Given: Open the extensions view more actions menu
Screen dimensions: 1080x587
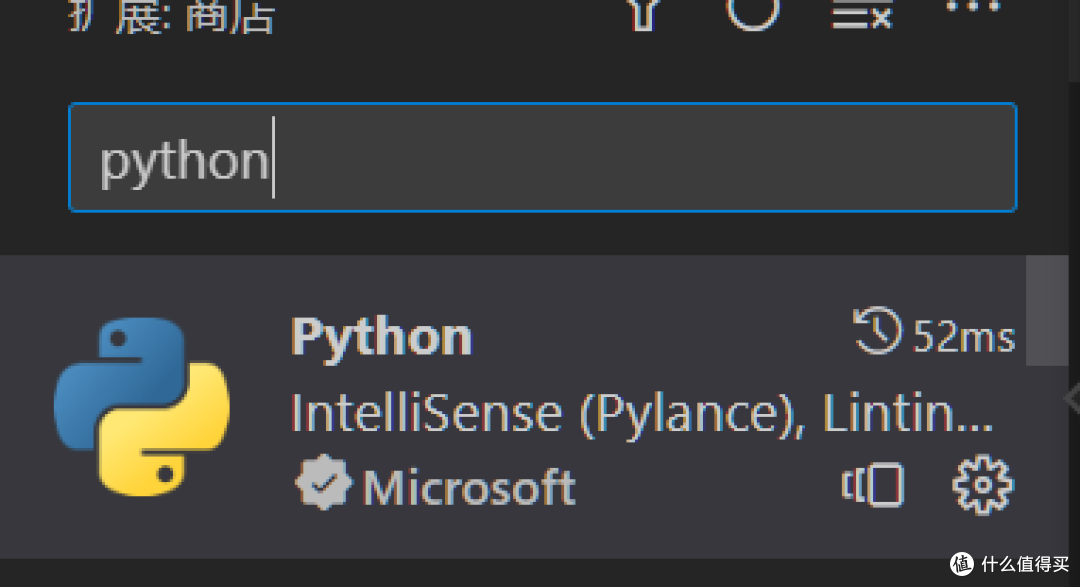Looking at the screenshot, I should pos(973,7).
